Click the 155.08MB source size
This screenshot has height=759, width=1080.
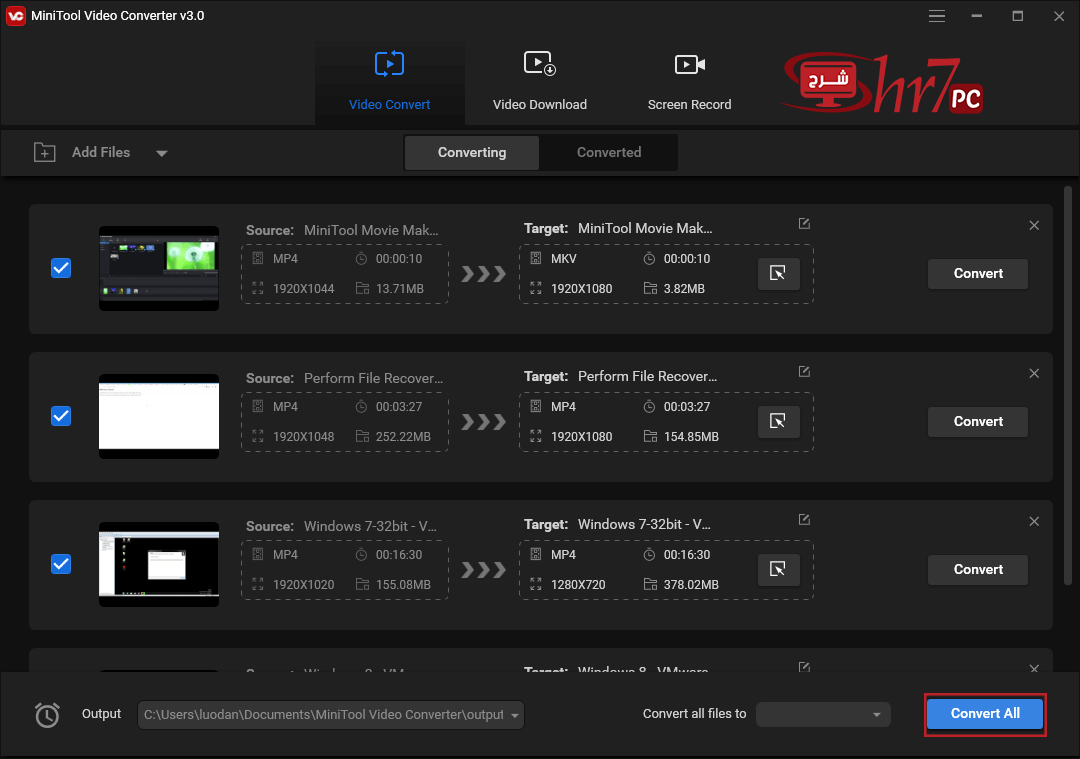click(x=403, y=585)
